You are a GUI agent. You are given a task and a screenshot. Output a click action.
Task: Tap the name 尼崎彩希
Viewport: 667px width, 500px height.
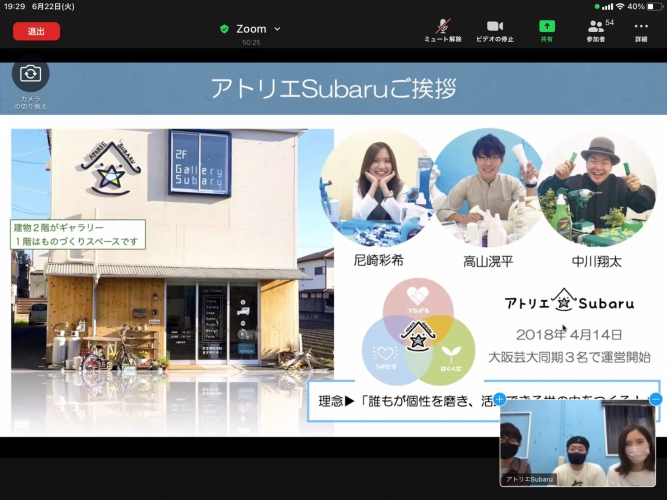(378, 260)
